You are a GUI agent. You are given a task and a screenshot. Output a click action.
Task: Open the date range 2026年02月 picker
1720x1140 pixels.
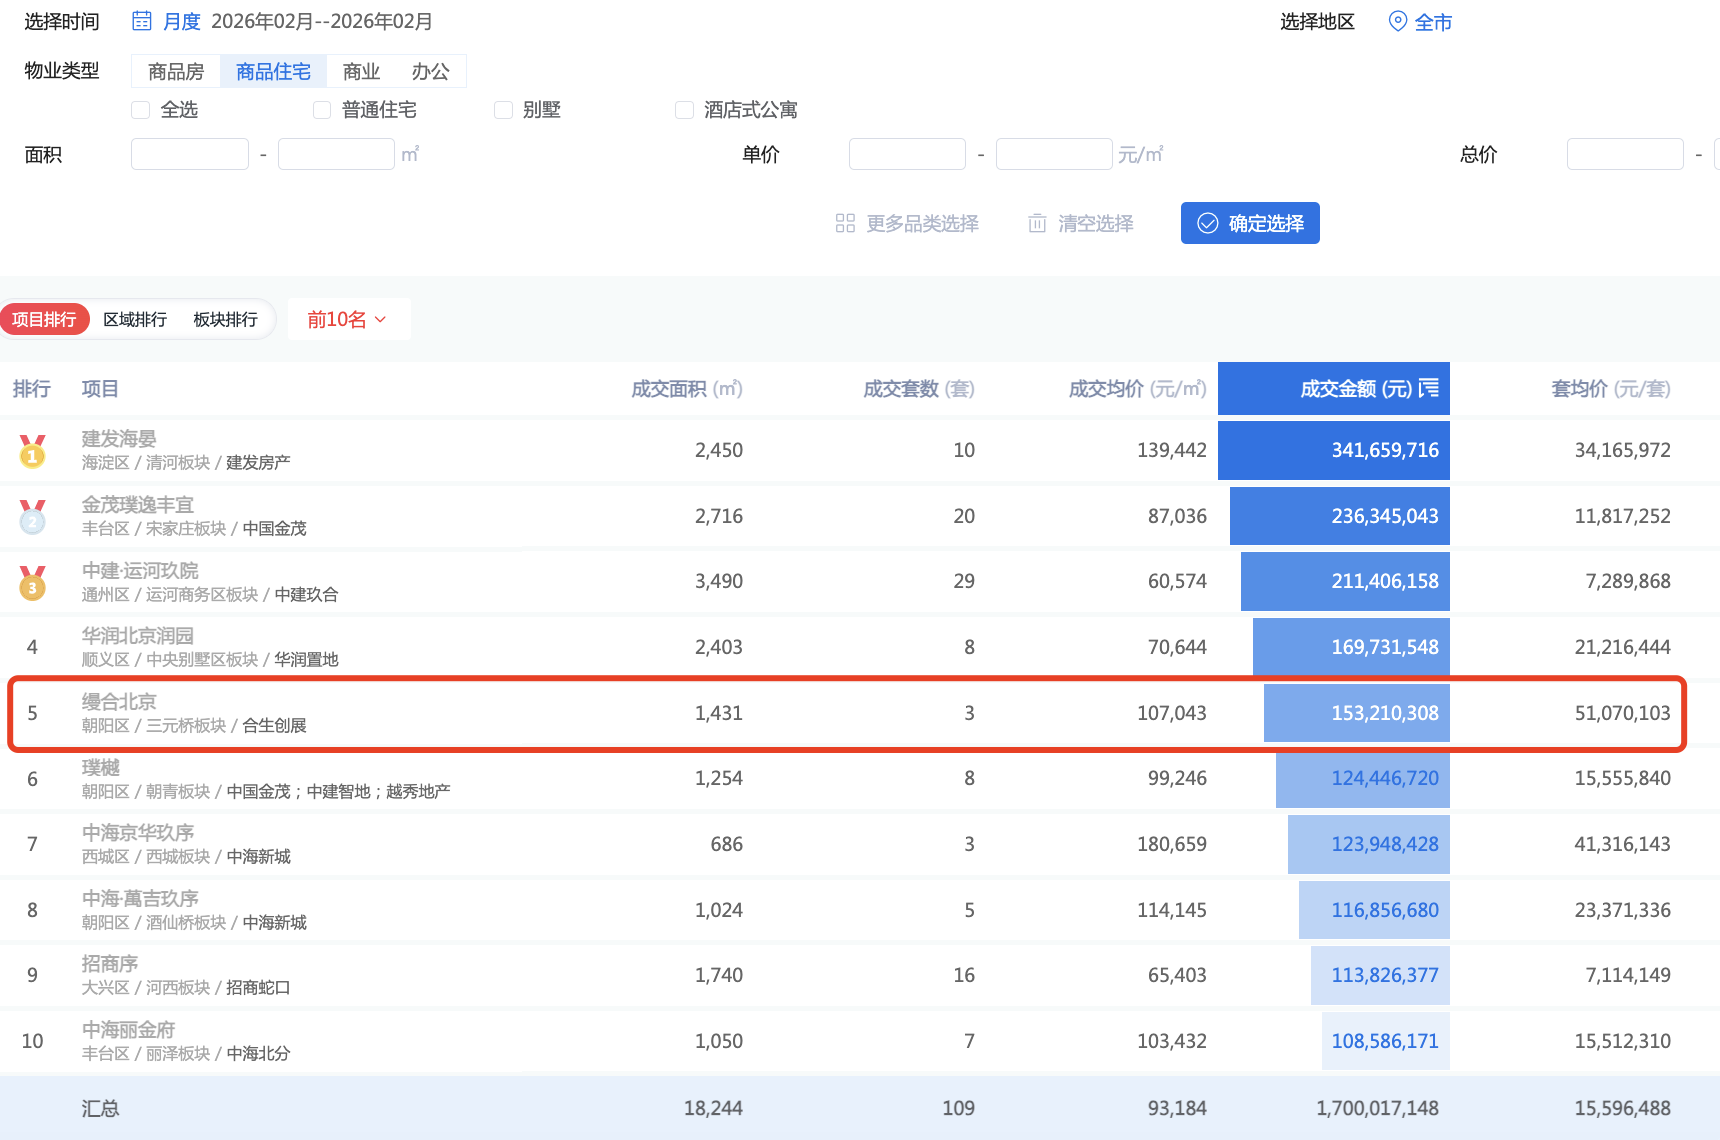click(322, 21)
